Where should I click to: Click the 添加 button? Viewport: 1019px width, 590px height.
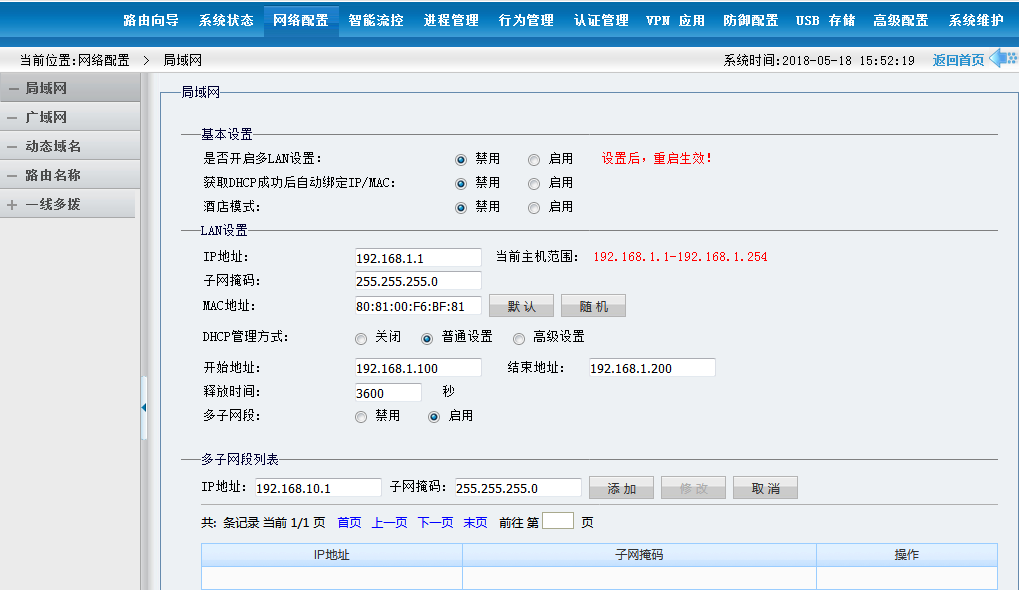pos(621,488)
